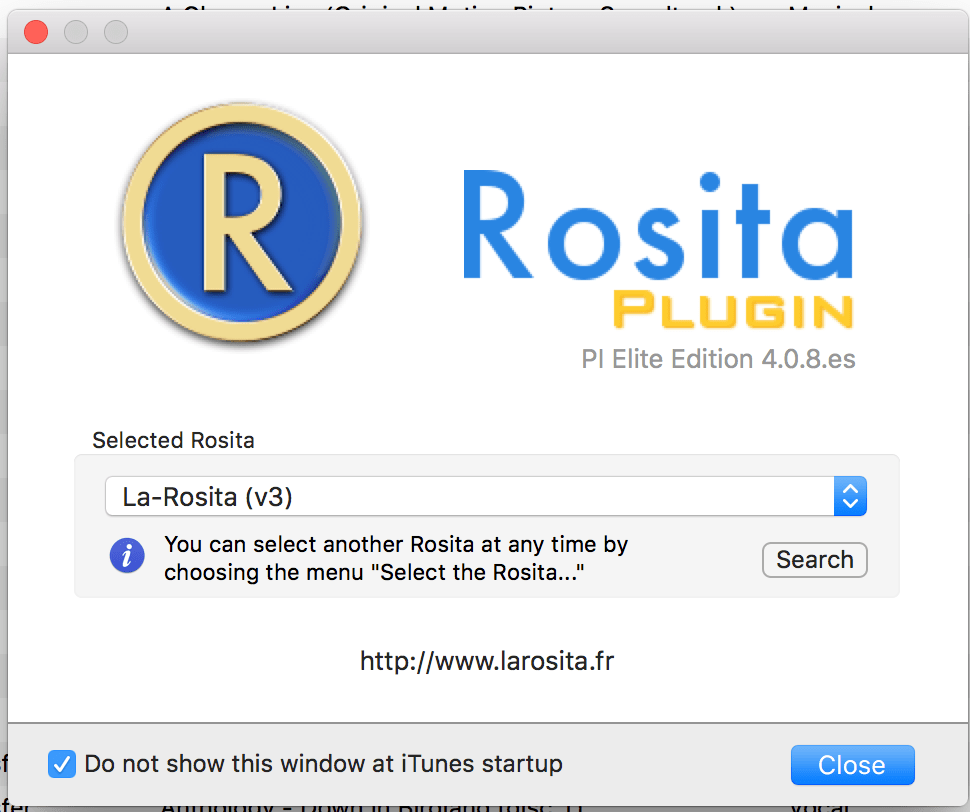Click the Anthology - Down in Birdland row behind the dialog
Image resolution: width=970 pixels, height=812 pixels.
tap(371, 806)
